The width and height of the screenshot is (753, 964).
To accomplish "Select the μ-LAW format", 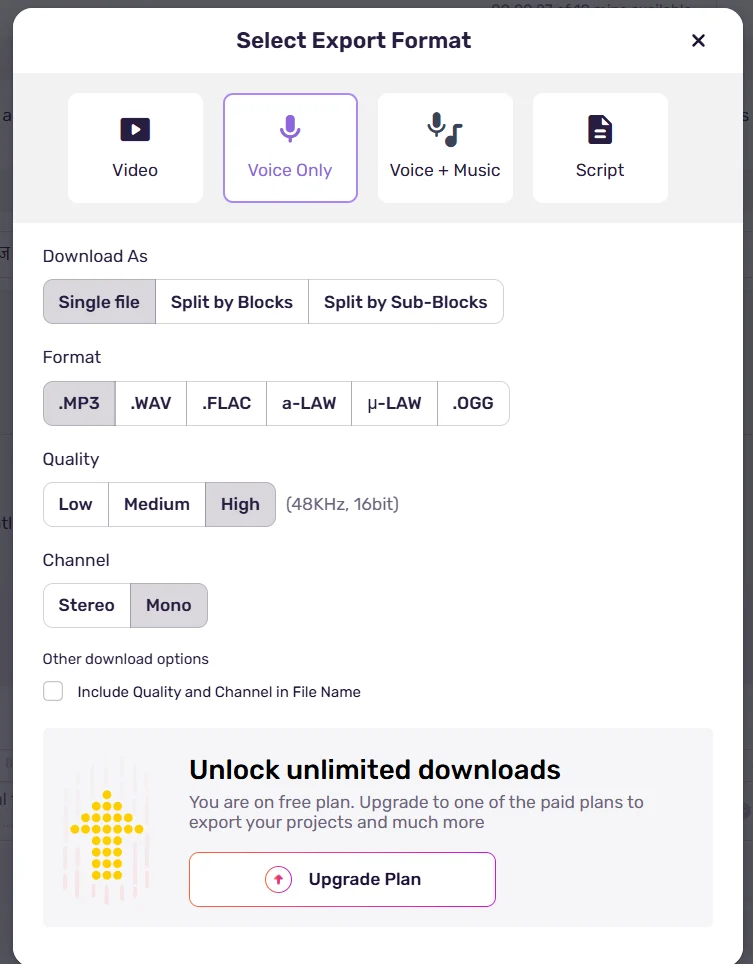I will coord(394,403).
